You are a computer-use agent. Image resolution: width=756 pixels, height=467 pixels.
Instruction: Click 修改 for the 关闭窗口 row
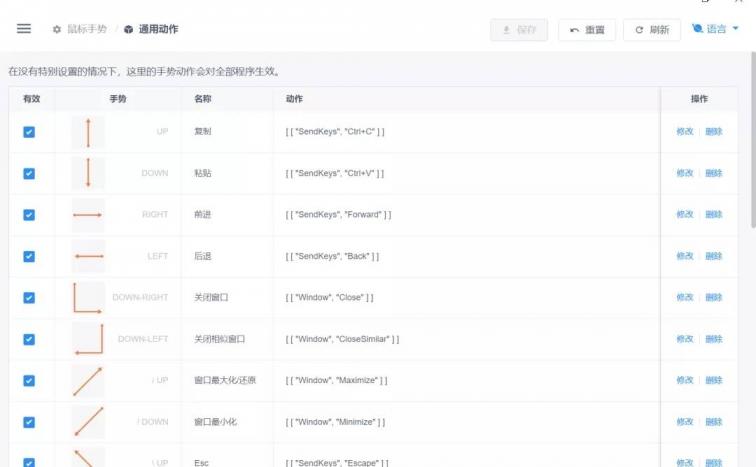click(x=685, y=297)
